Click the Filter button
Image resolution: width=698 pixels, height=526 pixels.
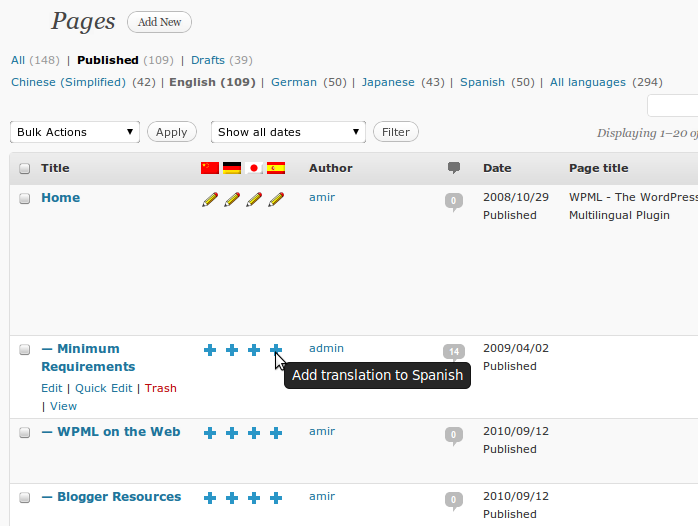click(395, 132)
